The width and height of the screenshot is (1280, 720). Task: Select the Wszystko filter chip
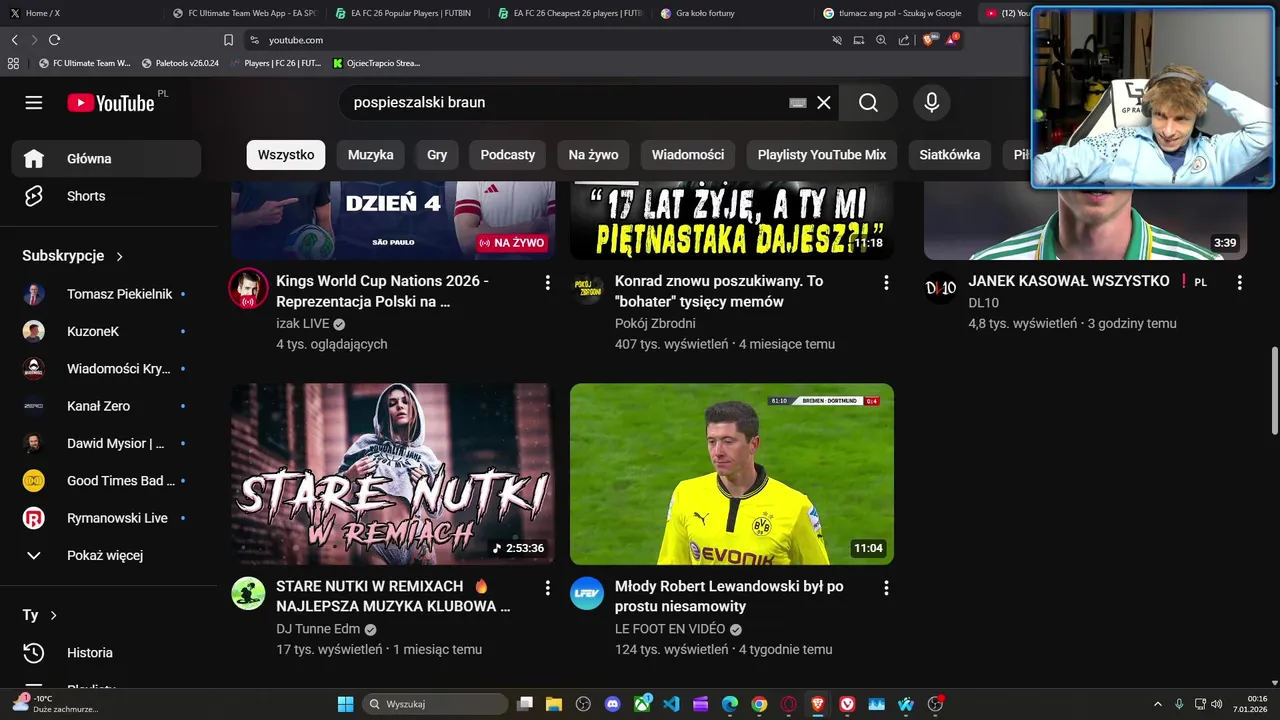(286, 155)
